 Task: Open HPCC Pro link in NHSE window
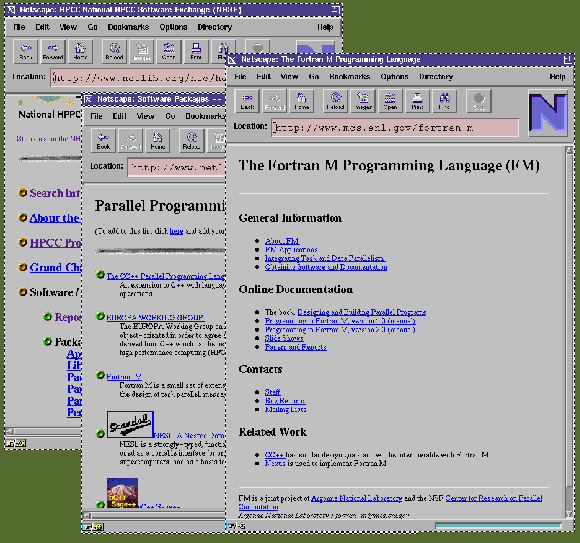(55, 243)
